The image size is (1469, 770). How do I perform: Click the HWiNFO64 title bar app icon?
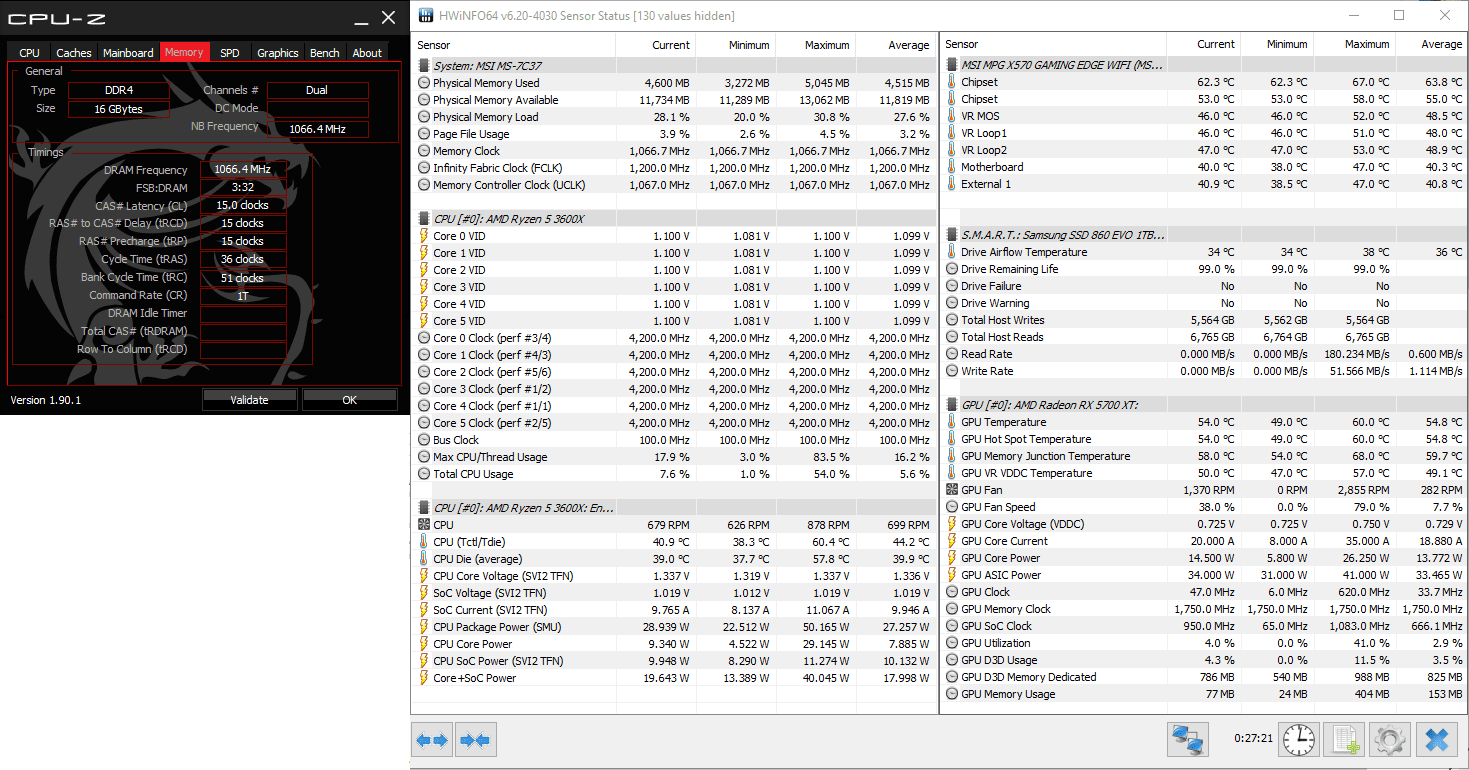(x=427, y=16)
